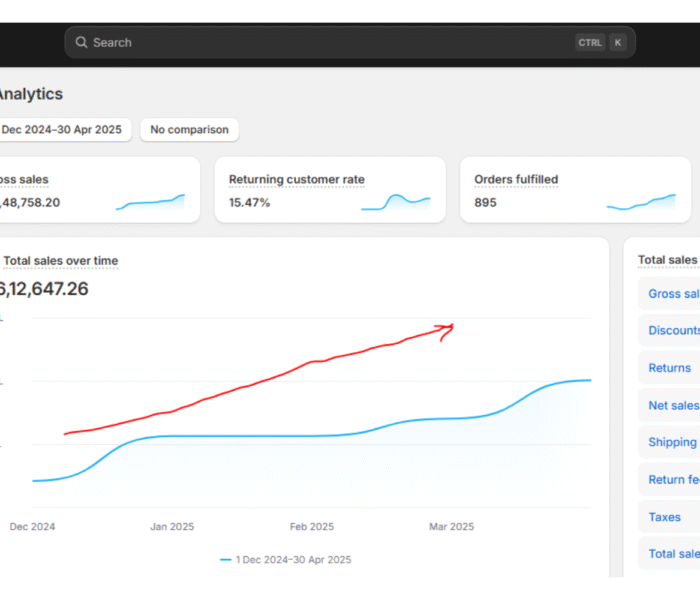Open the Returns breakdown link

(669, 368)
